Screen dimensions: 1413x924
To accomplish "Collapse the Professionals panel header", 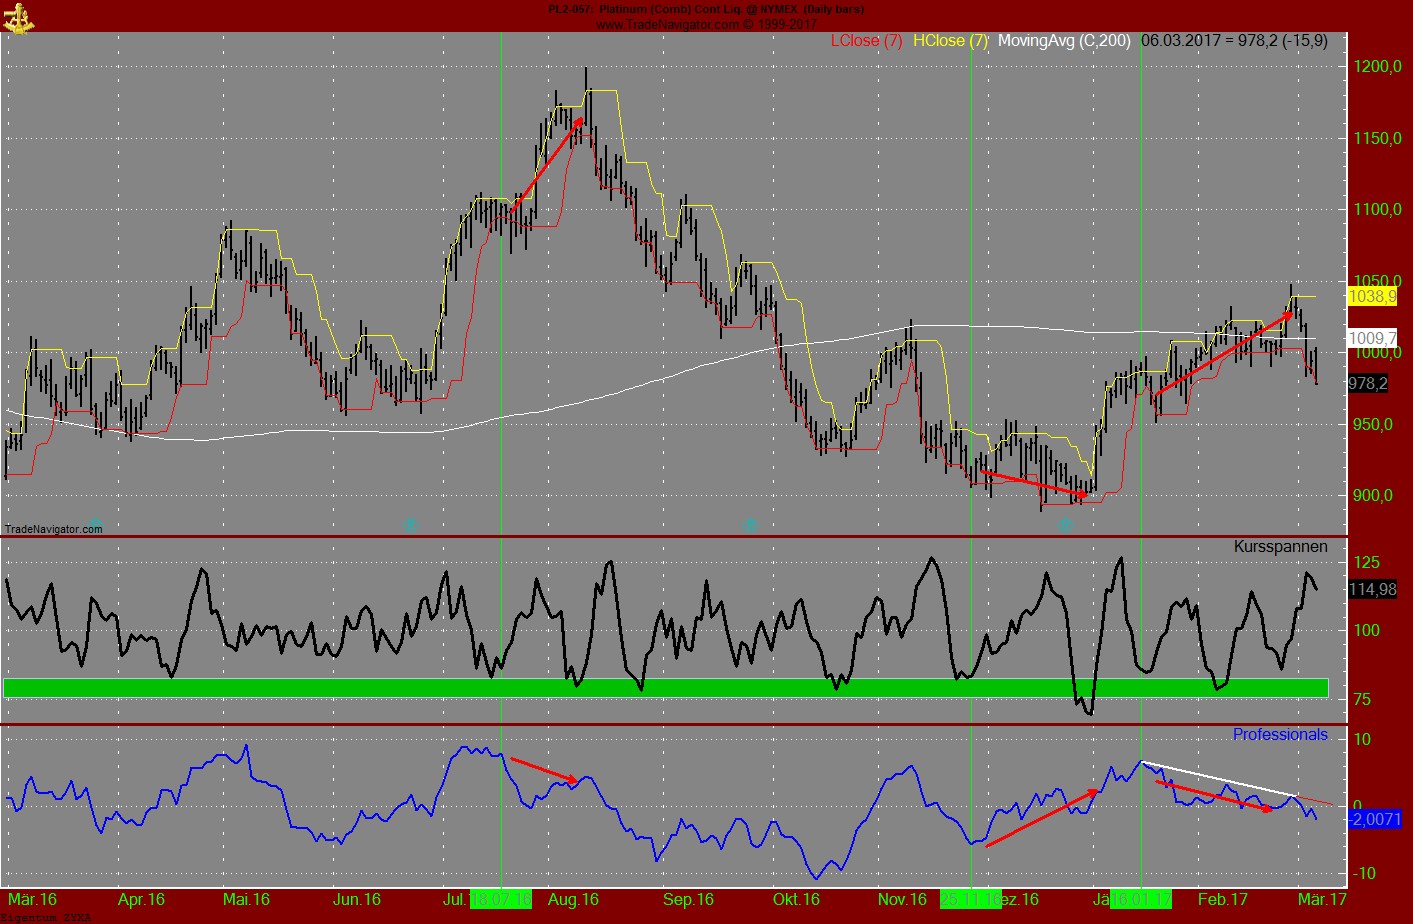I will click(1280, 735).
